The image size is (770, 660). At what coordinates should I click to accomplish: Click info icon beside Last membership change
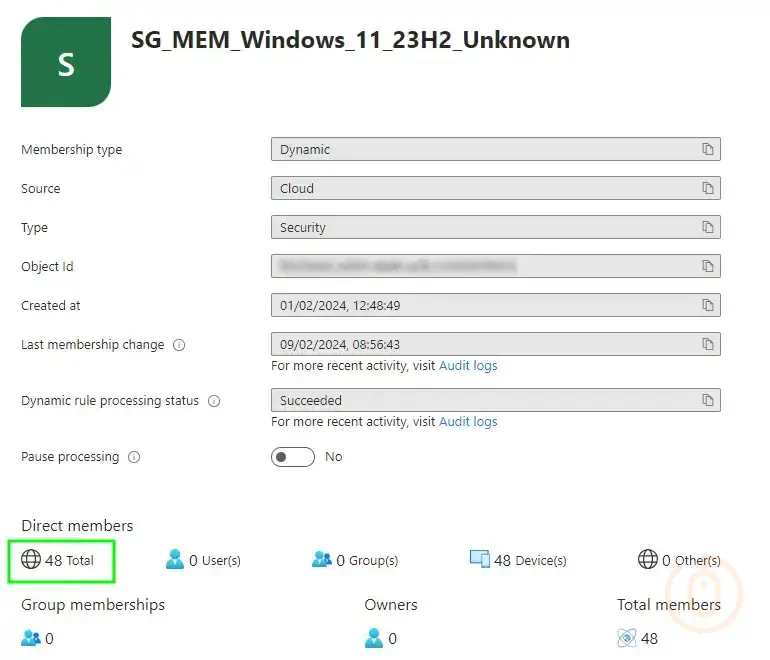click(179, 345)
